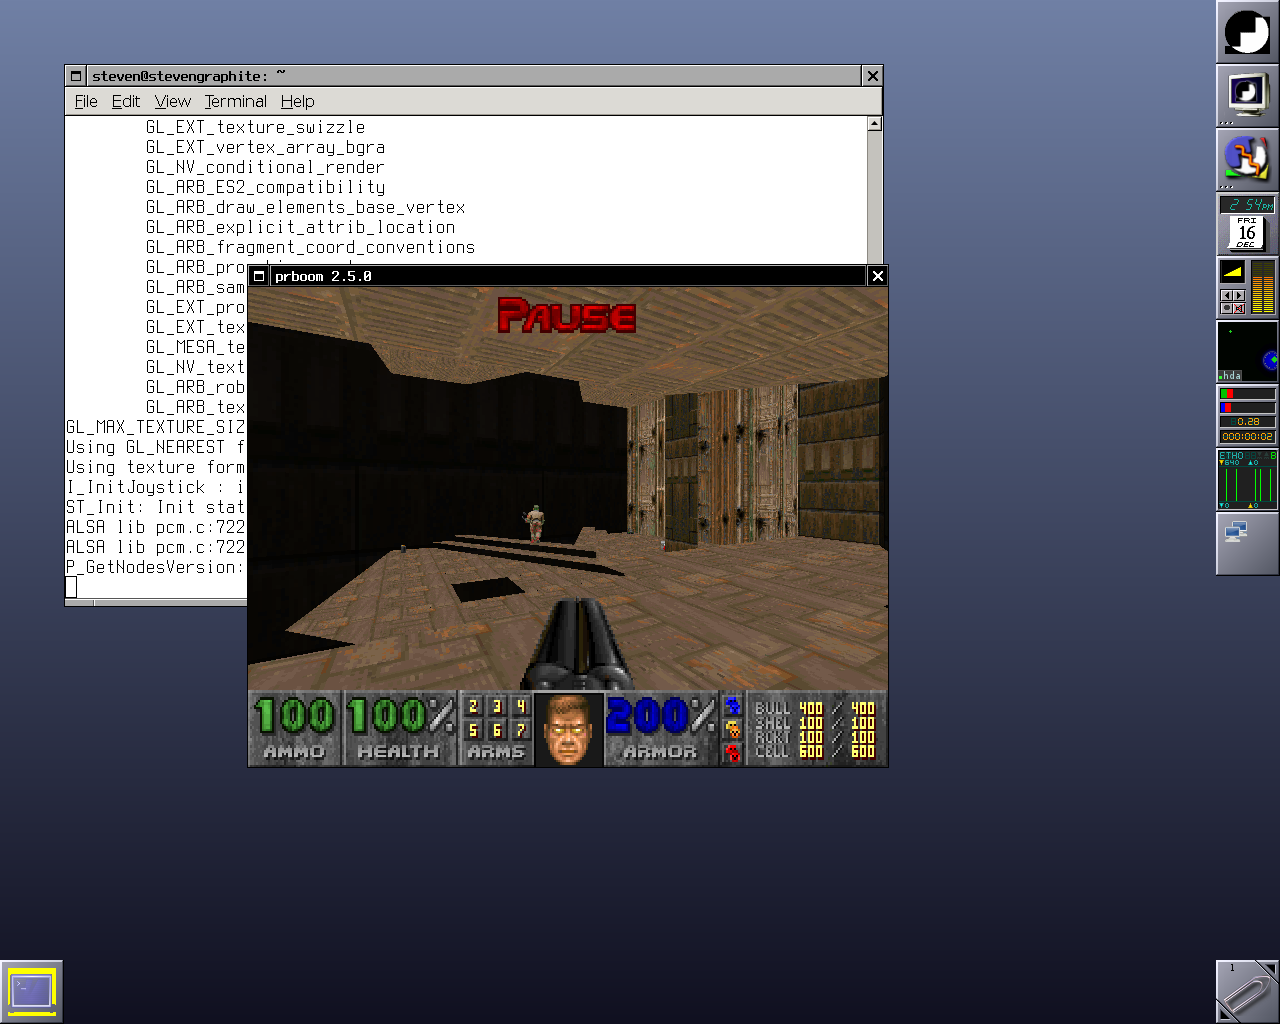Click the hda disk monitor dockapp

(1247, 351)
